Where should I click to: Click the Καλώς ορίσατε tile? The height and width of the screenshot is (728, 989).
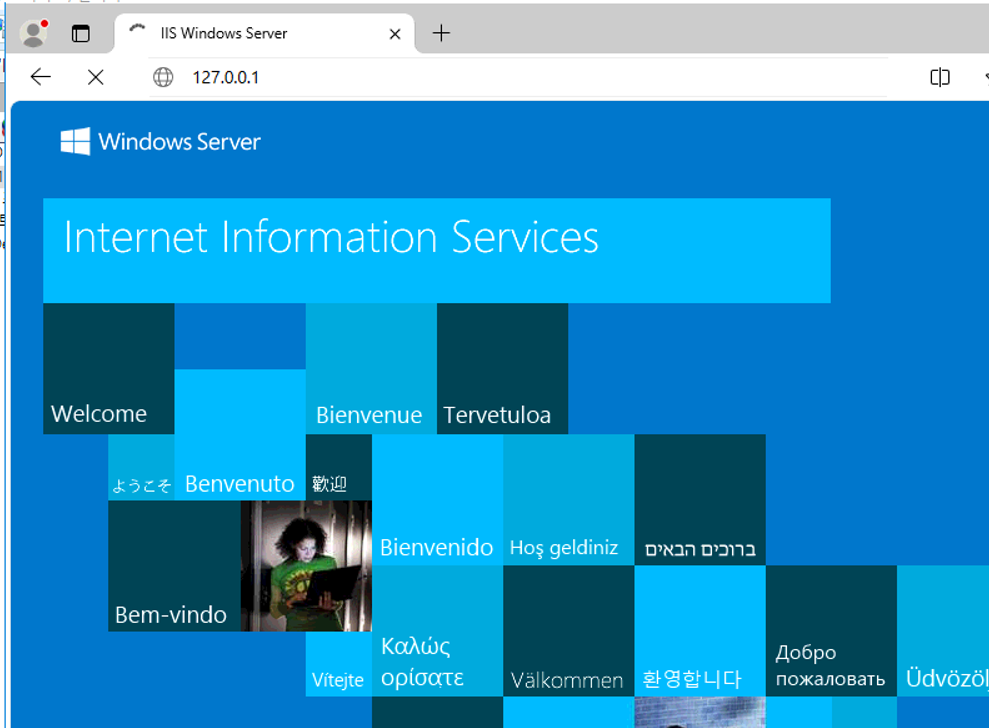(437, 631)
